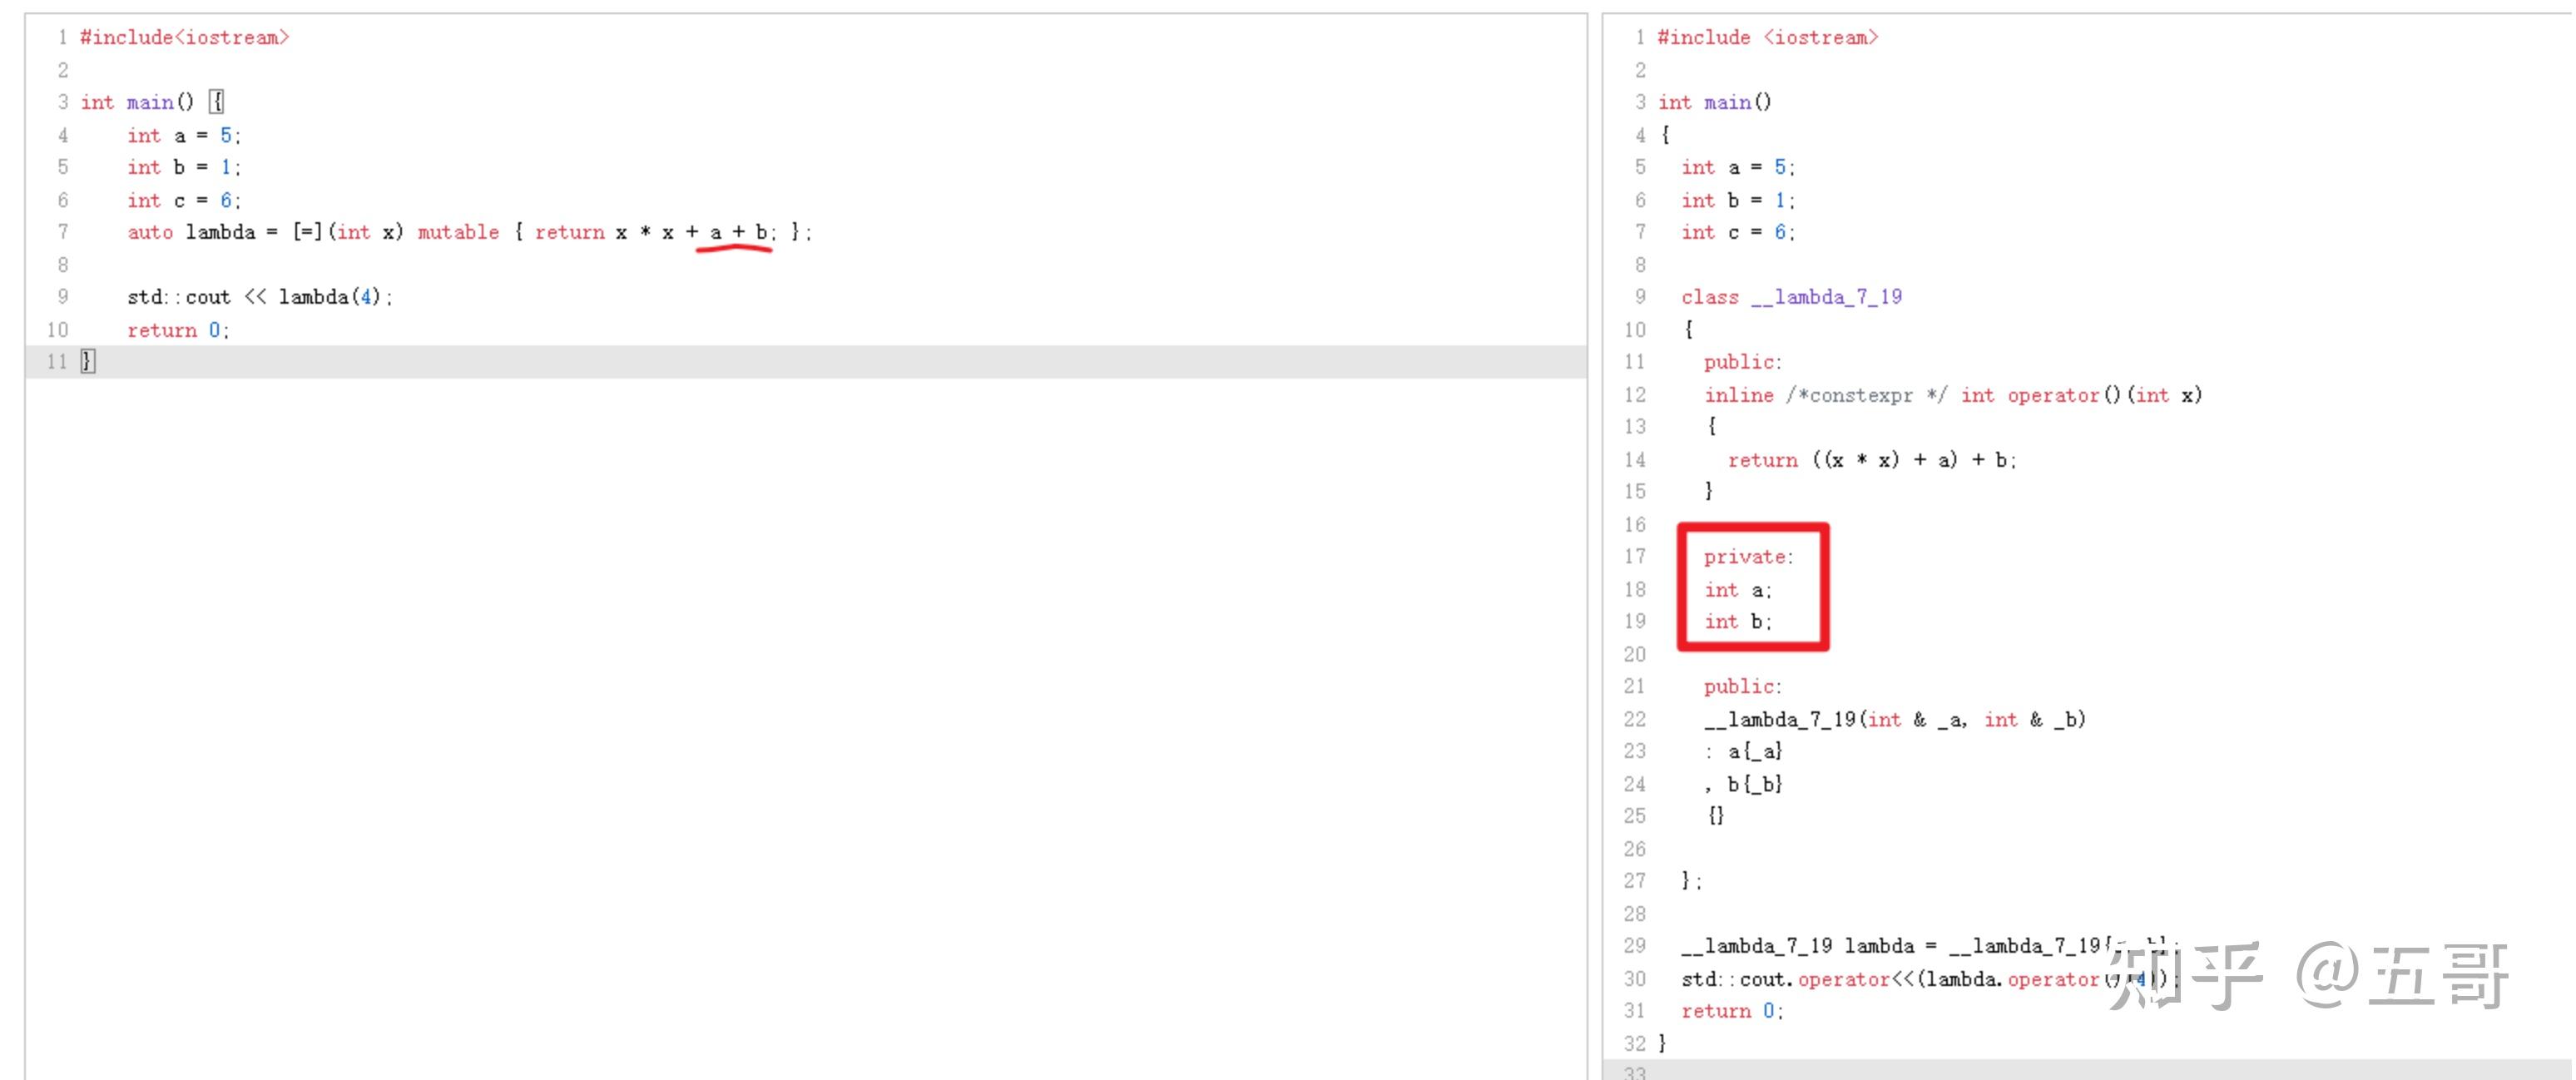Screen dimensions: 2576x1080
Task: Select the mutable keyword on line 7
Action: (459, 232)
